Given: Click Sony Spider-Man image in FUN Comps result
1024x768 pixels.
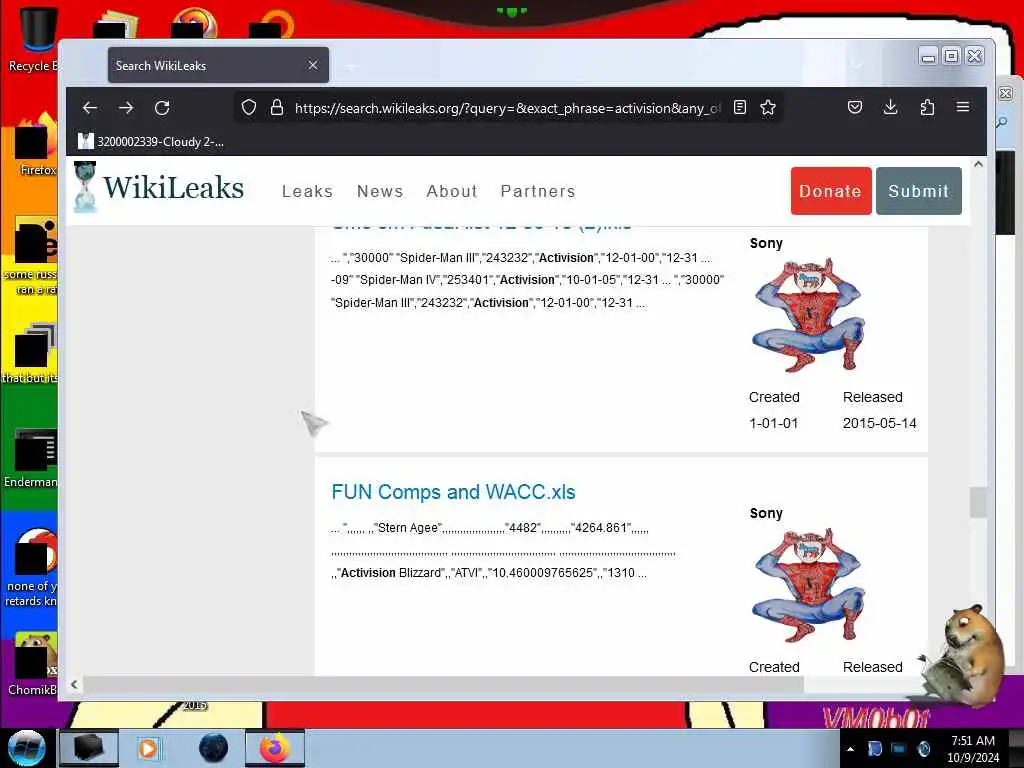Looking at the screenshot, I should (808, 585).
